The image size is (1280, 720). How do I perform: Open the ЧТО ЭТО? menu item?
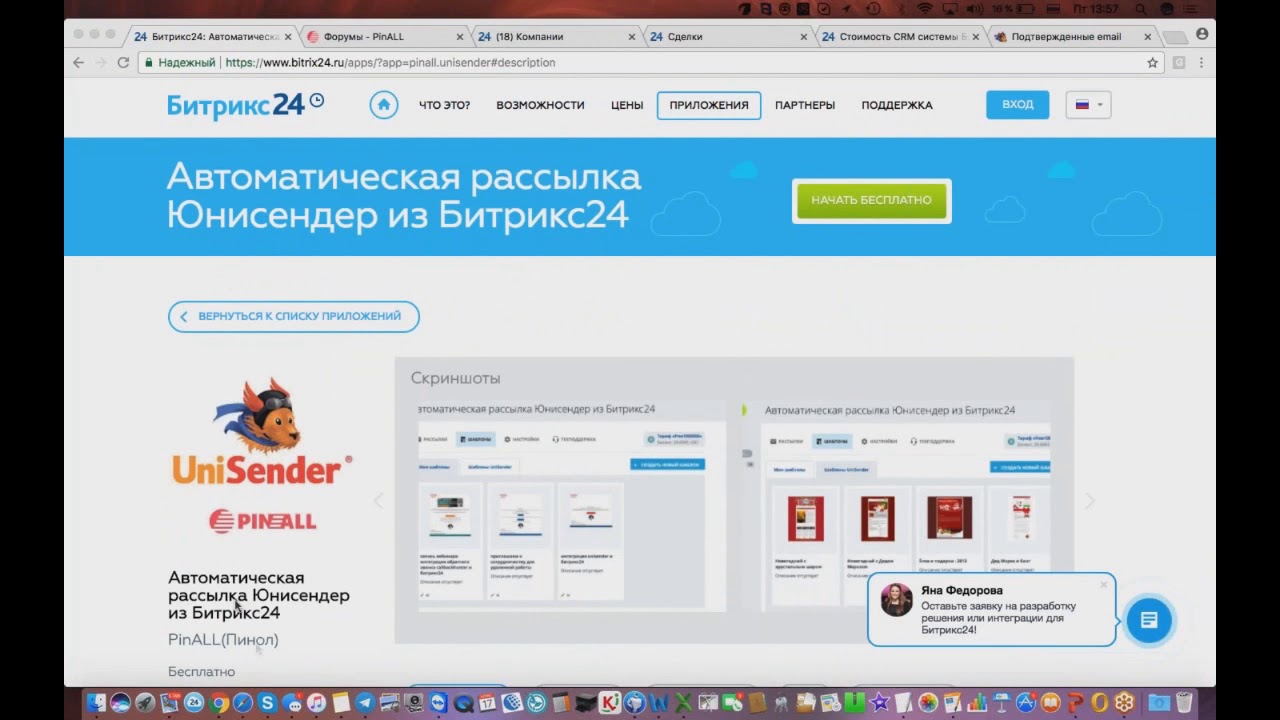(x=444, y=105)
